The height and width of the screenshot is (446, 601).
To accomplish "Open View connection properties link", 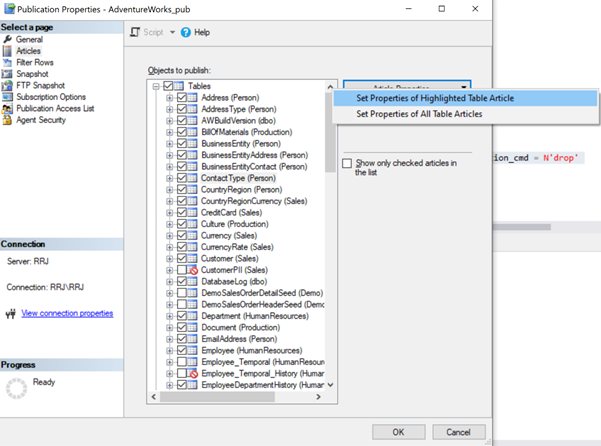I will (67, 313).
